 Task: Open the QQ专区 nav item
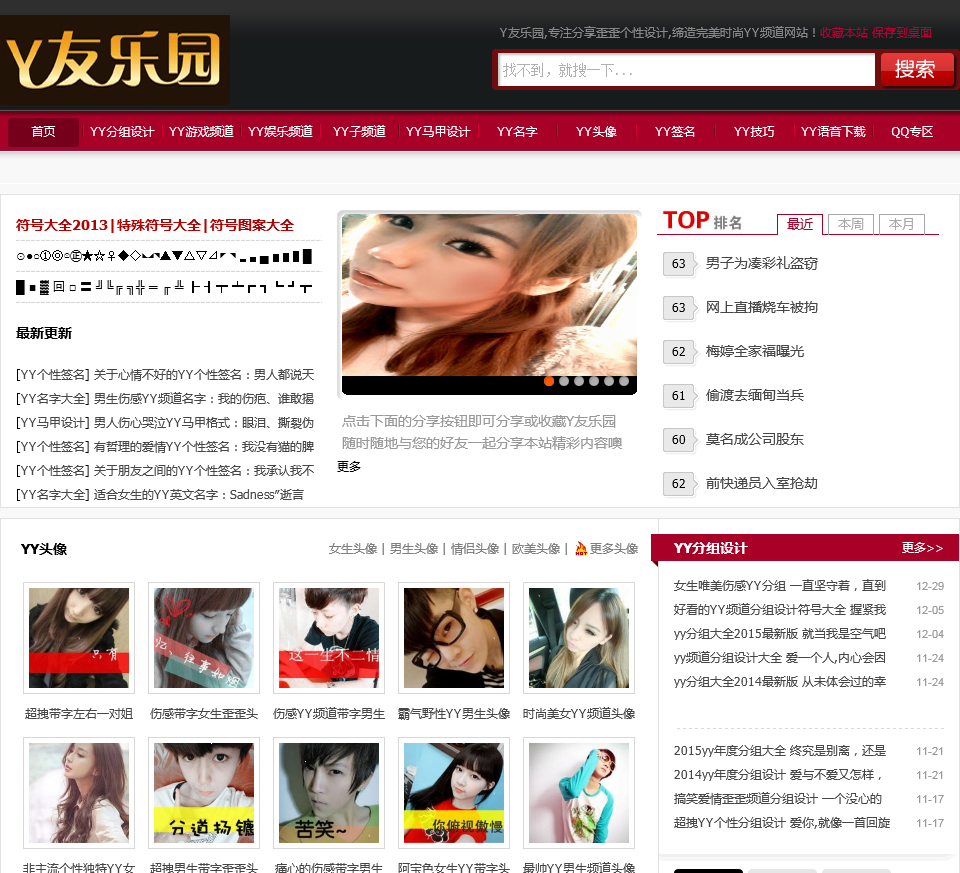click(x=912, y=132)
